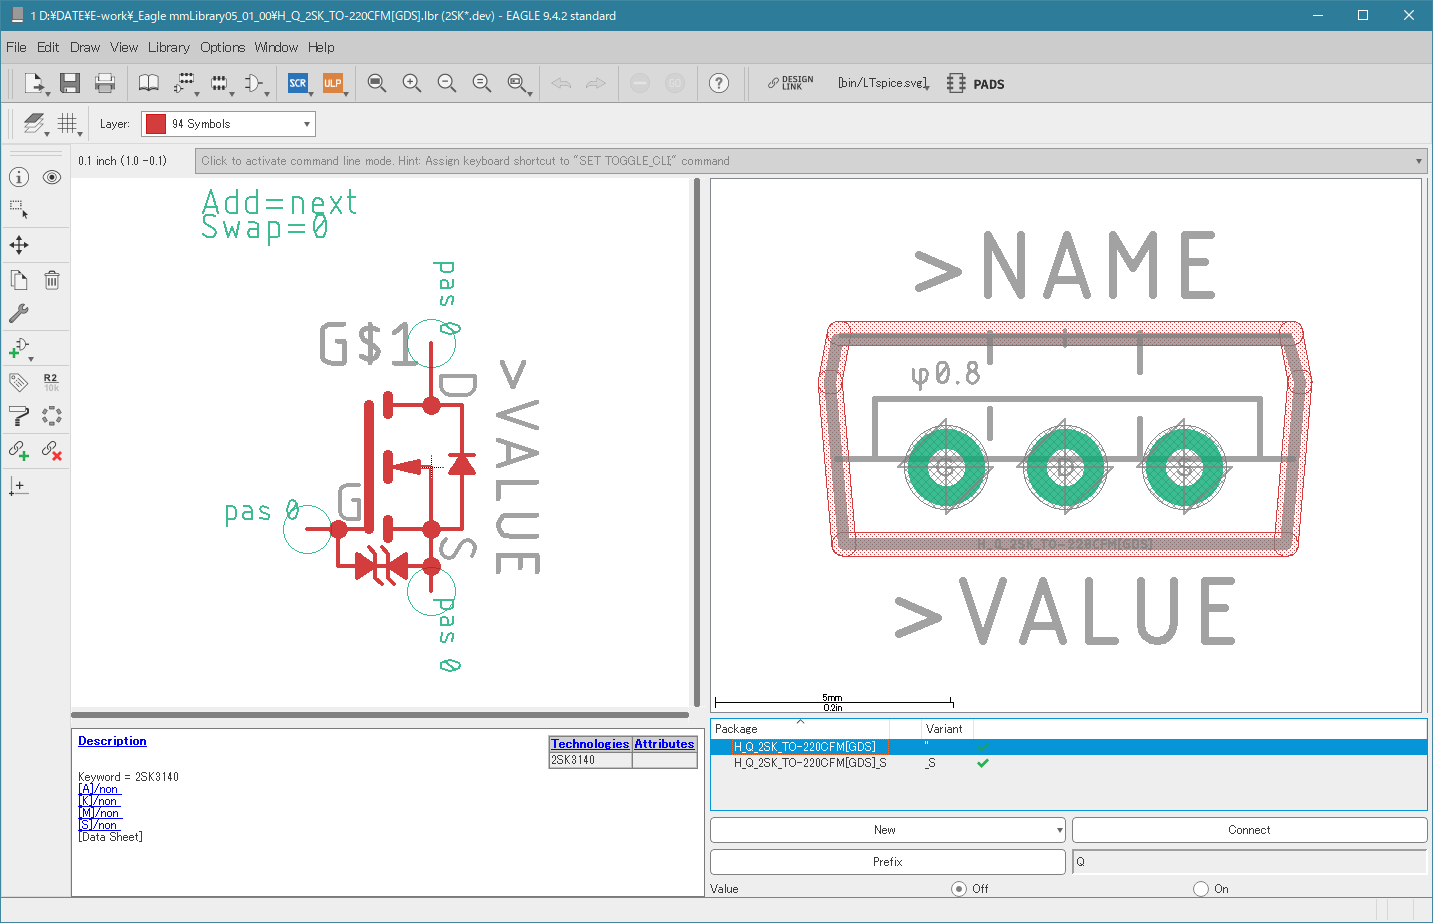This screenshot has height=923, width=1433.
Task: Toggle the Show eye icon tool
Action: pyautogui.click(x=52, y=177)
